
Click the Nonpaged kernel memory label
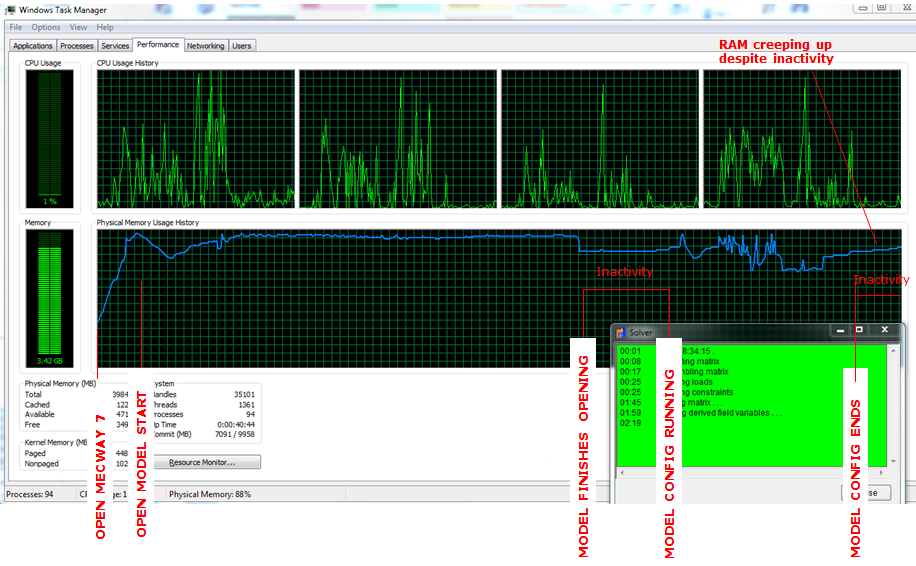click(41, 463)
